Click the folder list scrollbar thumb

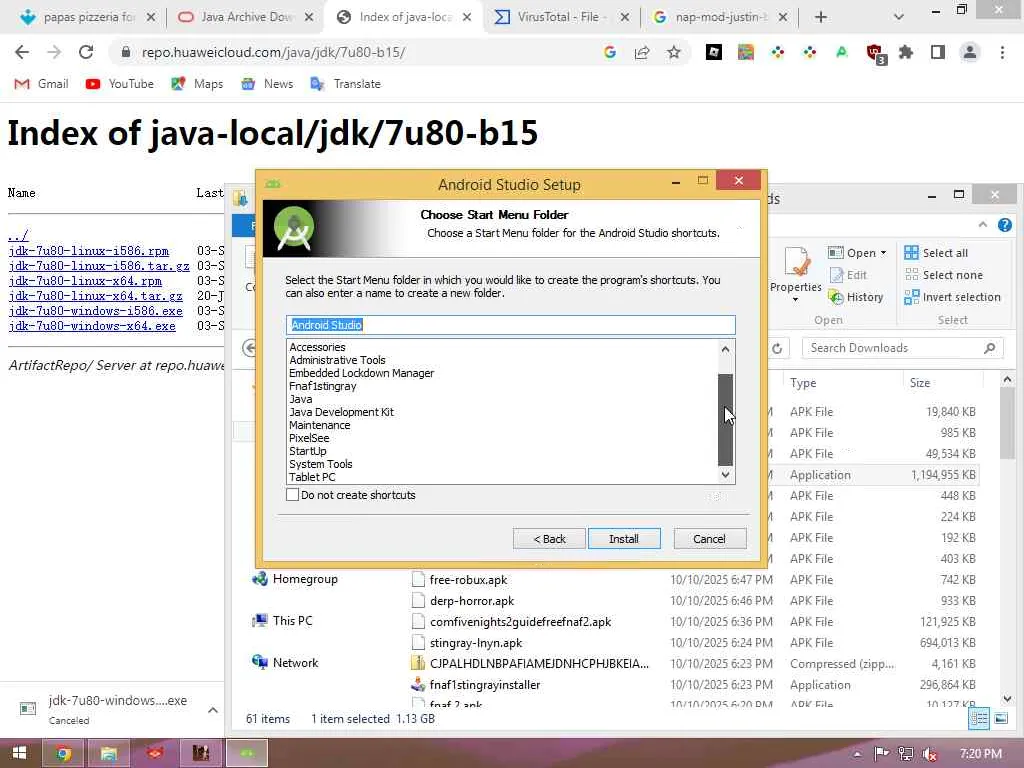pos(726,419)
